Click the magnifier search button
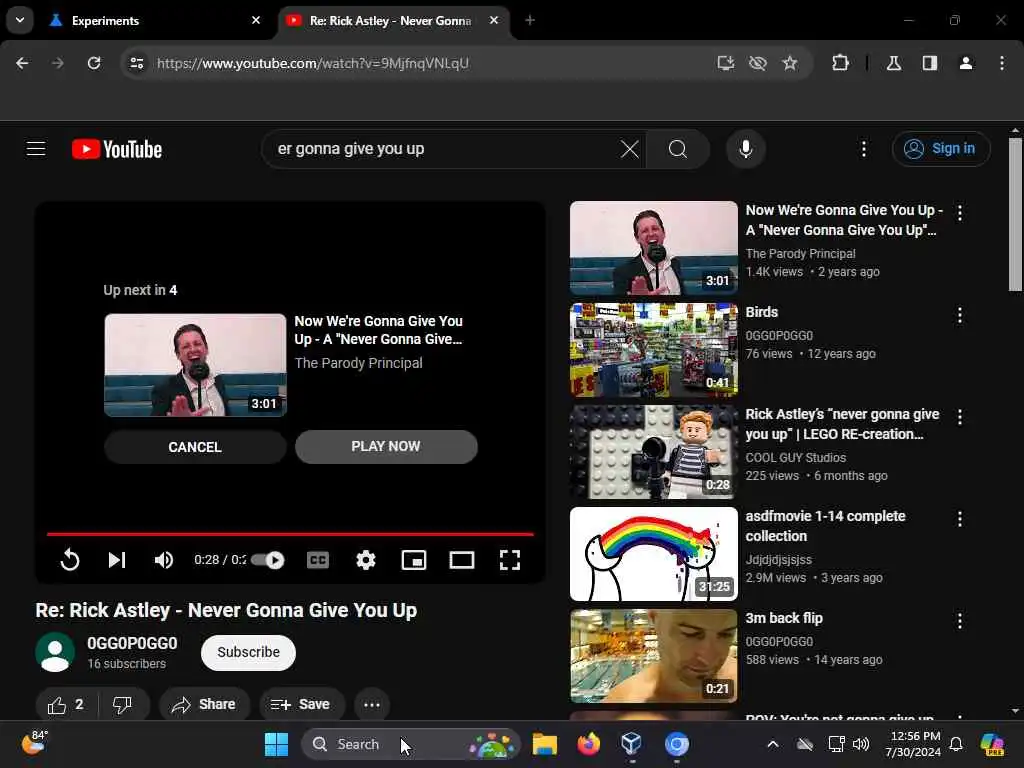The image size is (1024, 768). [678, 150]
